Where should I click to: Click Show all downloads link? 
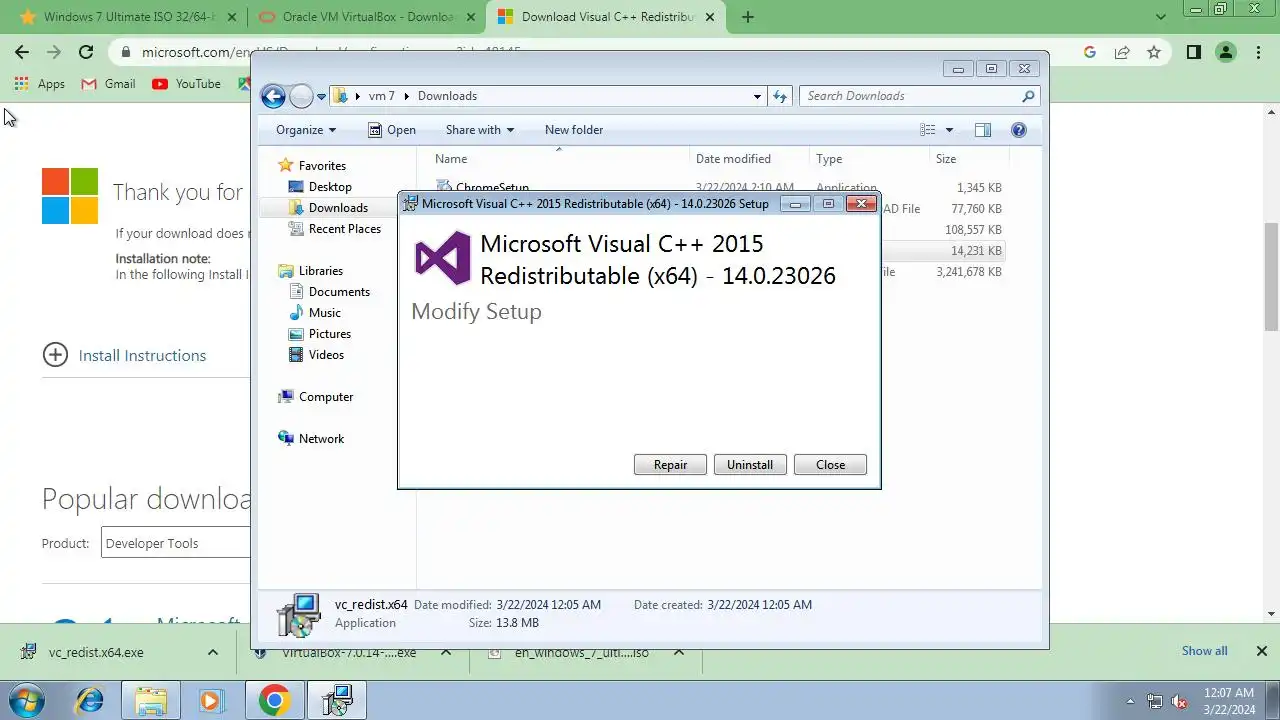point(1204,651)
